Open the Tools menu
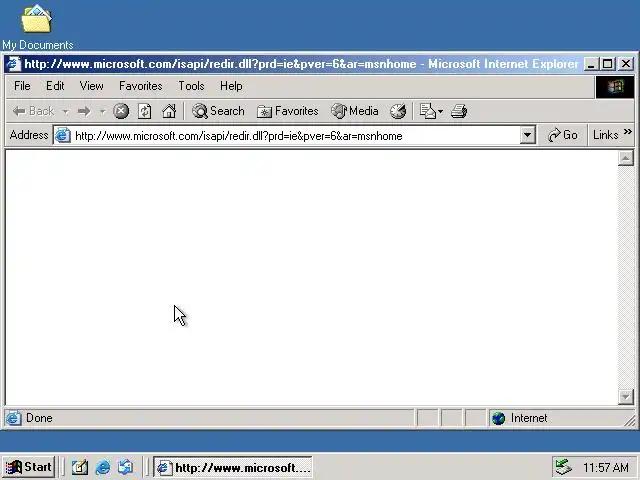 pyautogui.click(x=191, y=86)
